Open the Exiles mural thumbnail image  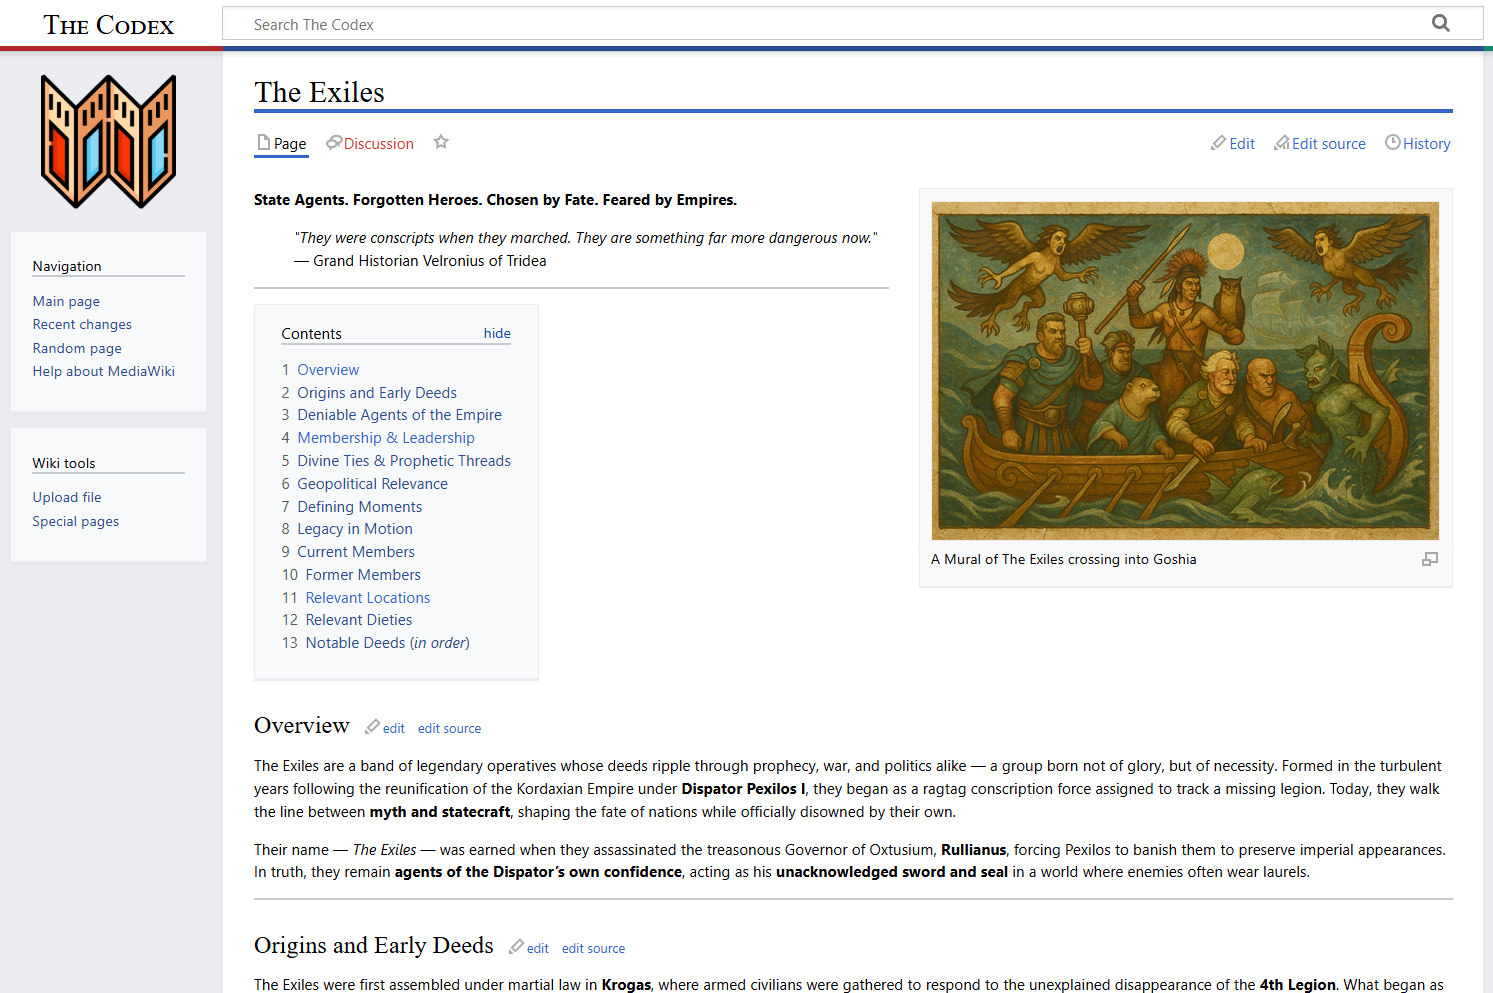[1185, 370]
